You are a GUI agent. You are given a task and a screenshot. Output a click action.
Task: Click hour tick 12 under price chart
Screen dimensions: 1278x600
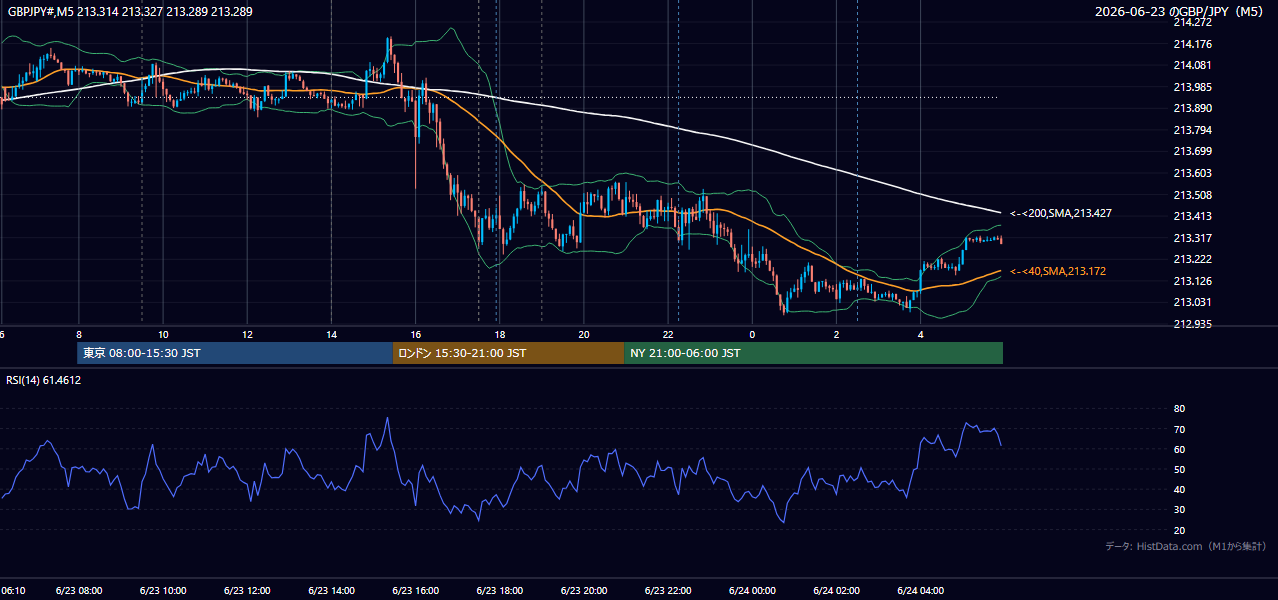[247, 334]
